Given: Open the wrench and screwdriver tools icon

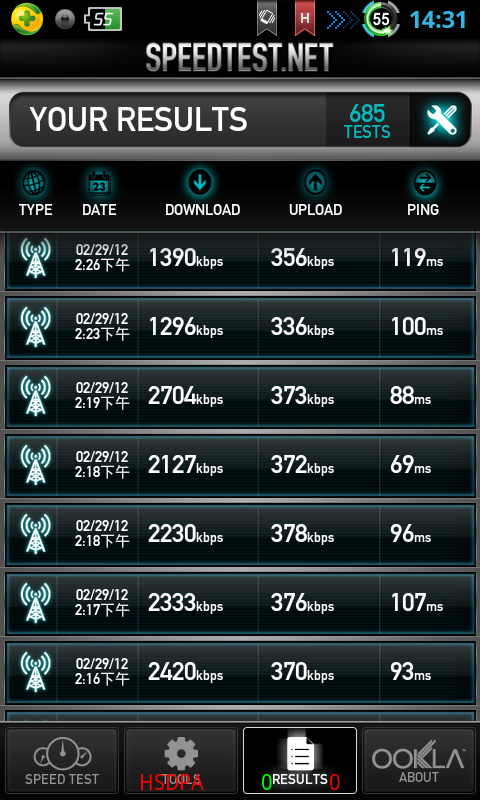Looking at the screenshot, I should pyautogui.click(x=441, y=120).
